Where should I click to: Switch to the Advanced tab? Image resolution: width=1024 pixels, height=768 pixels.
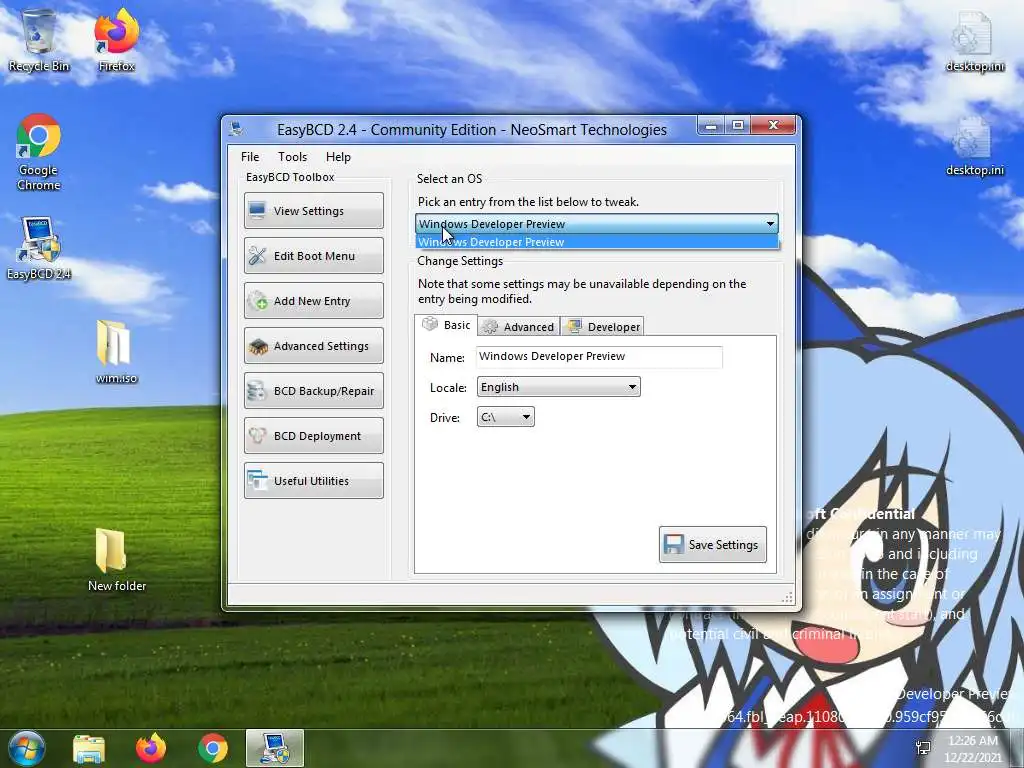(520, 327)
